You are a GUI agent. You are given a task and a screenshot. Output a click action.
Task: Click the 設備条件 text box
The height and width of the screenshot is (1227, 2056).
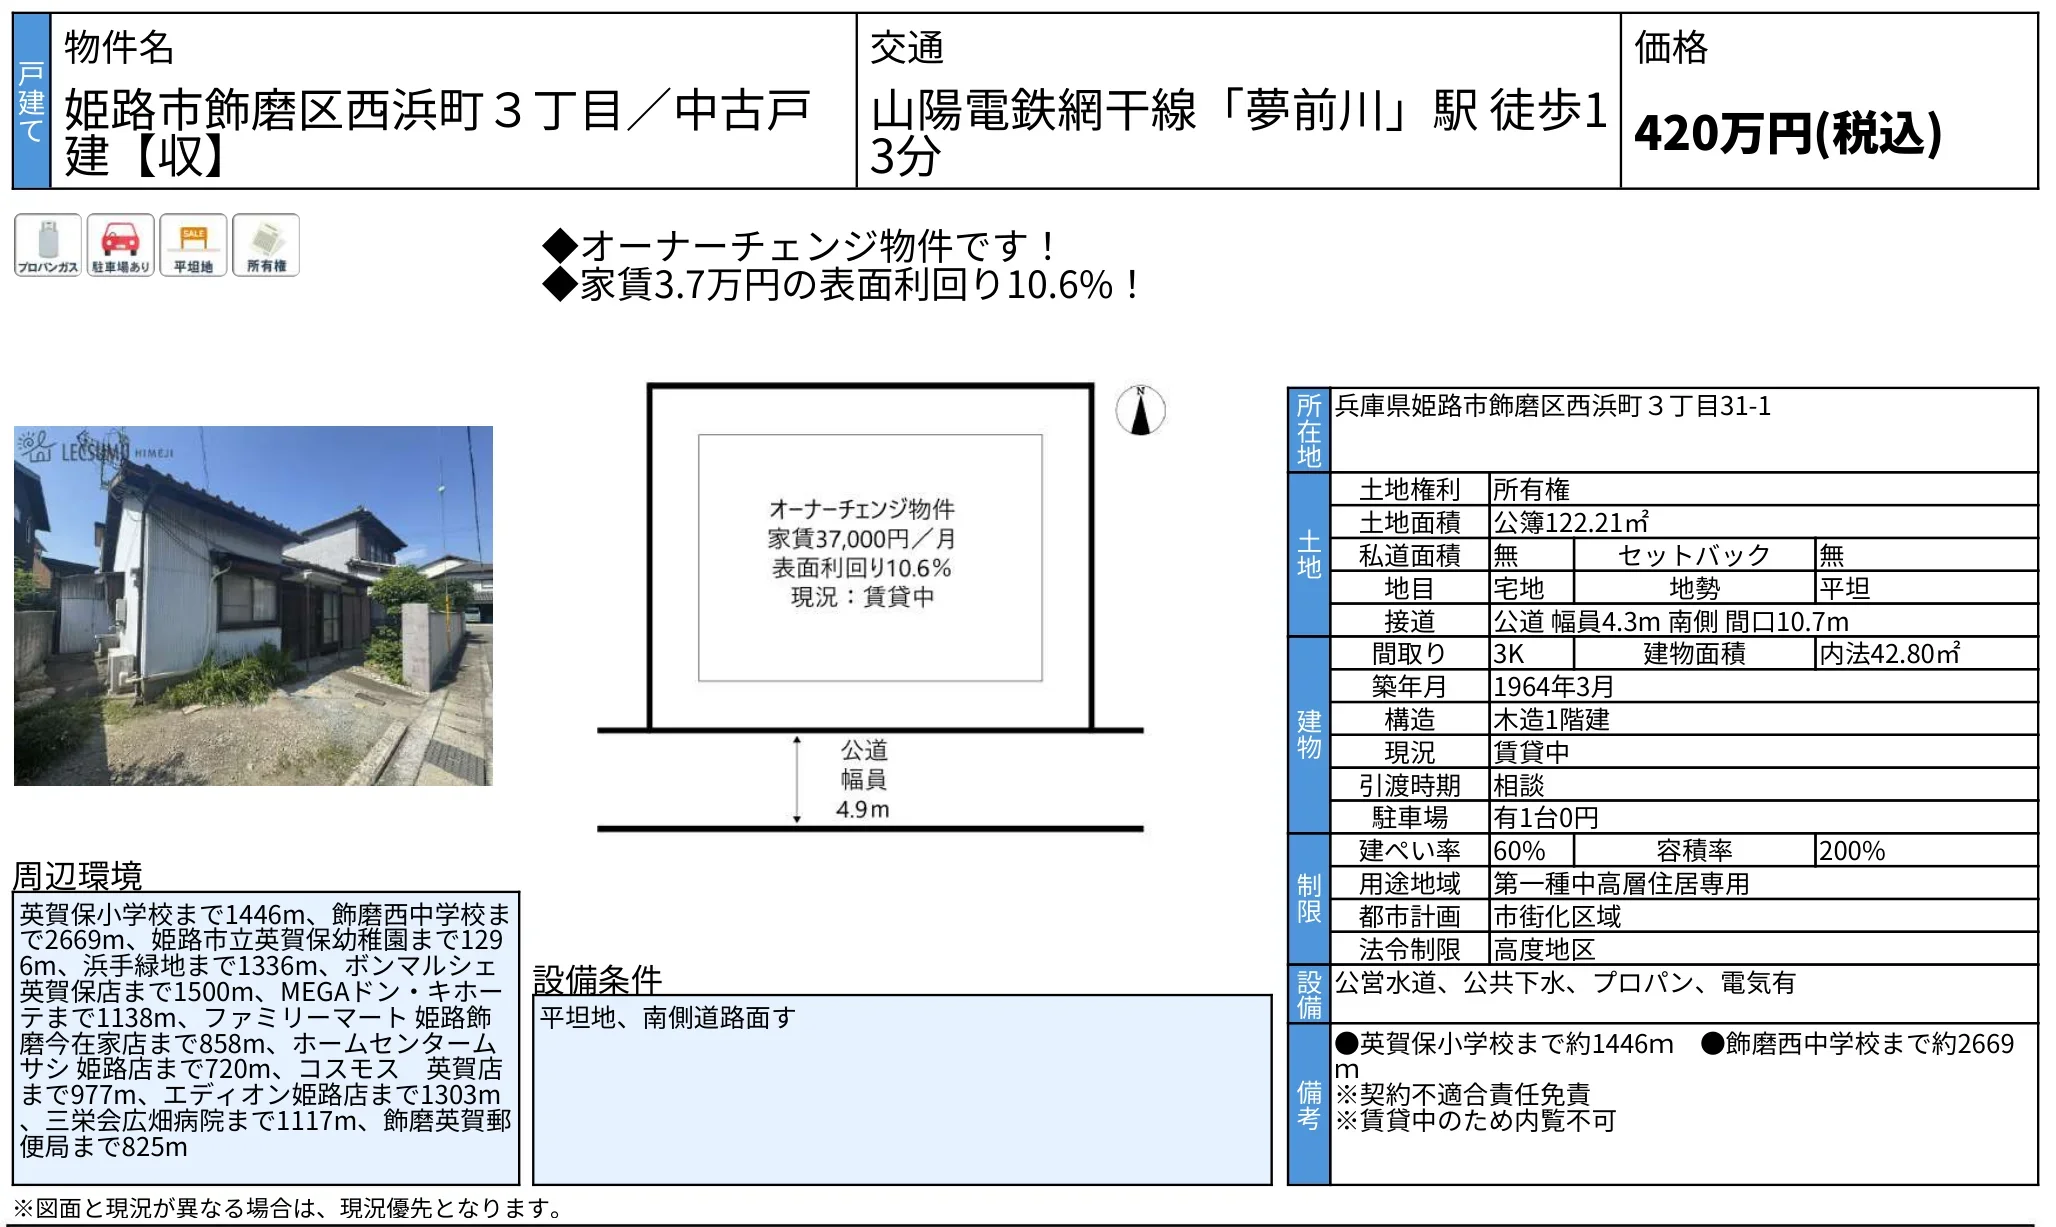[902, 1090]
